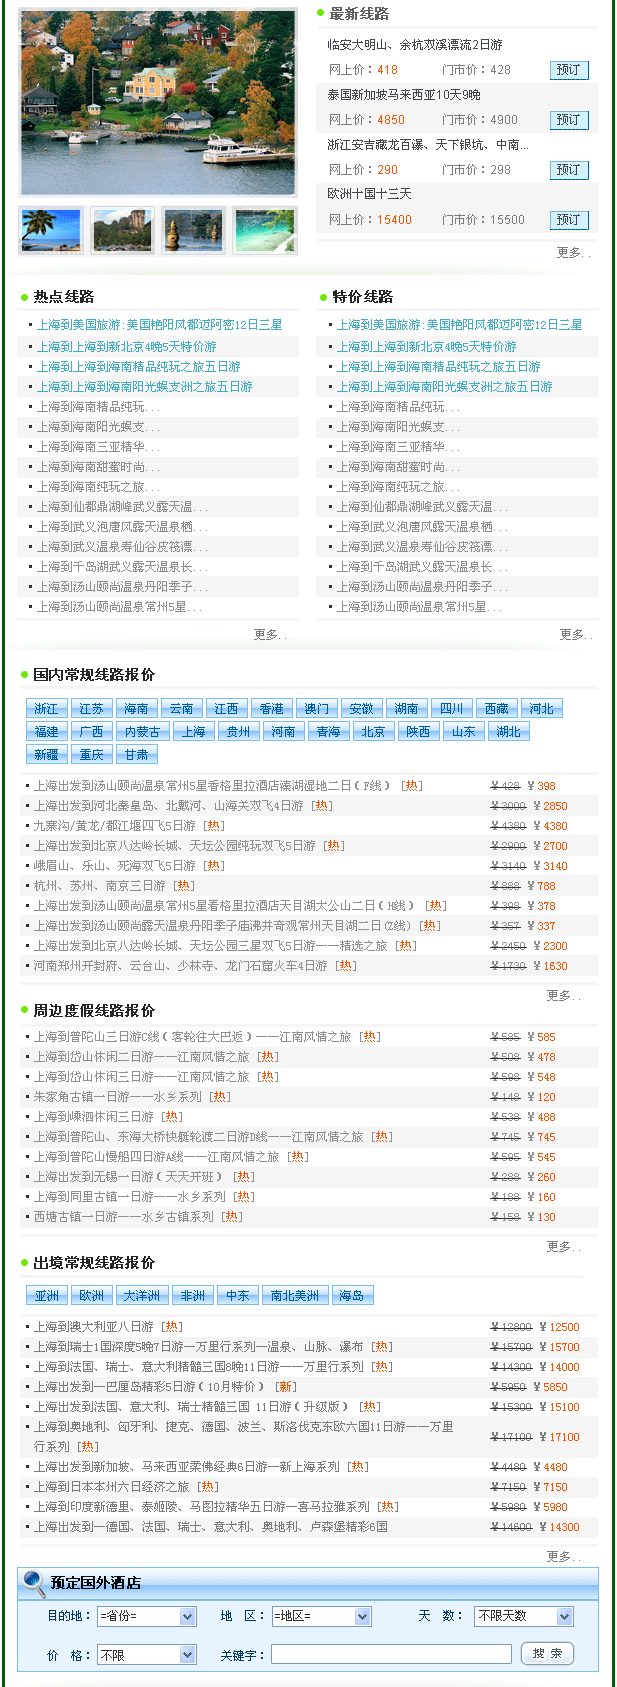Select the 重庆 tab
The width and height of the screenshot is (617, 1687).
click(91, 754)
